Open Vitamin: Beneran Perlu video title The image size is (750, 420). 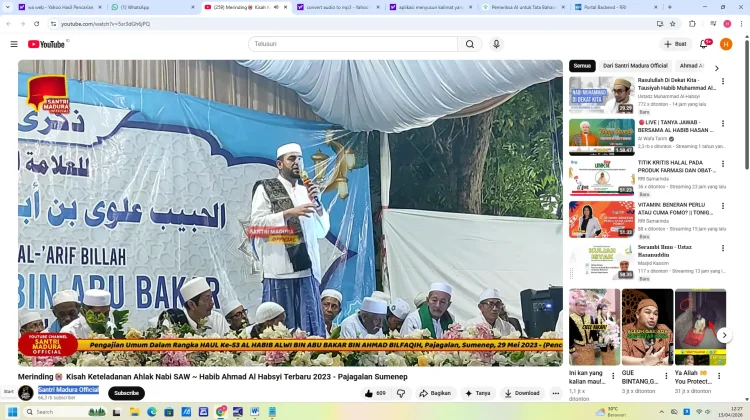point(675,209)
